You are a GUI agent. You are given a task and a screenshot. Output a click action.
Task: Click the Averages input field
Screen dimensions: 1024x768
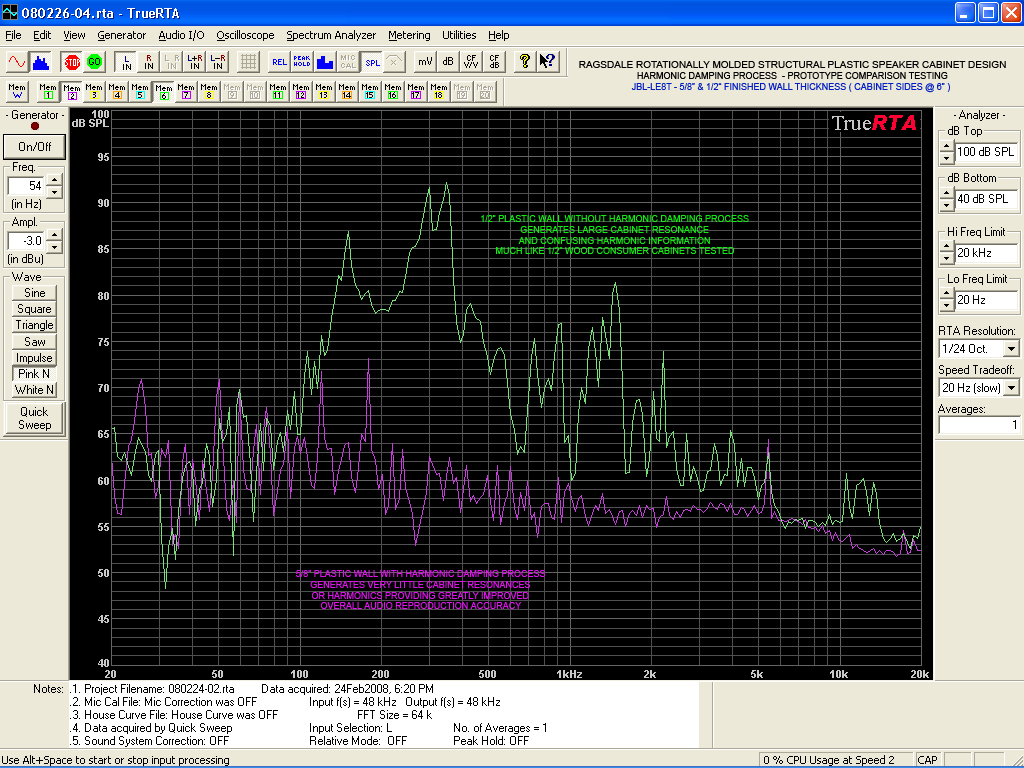(x=978, y=425)
